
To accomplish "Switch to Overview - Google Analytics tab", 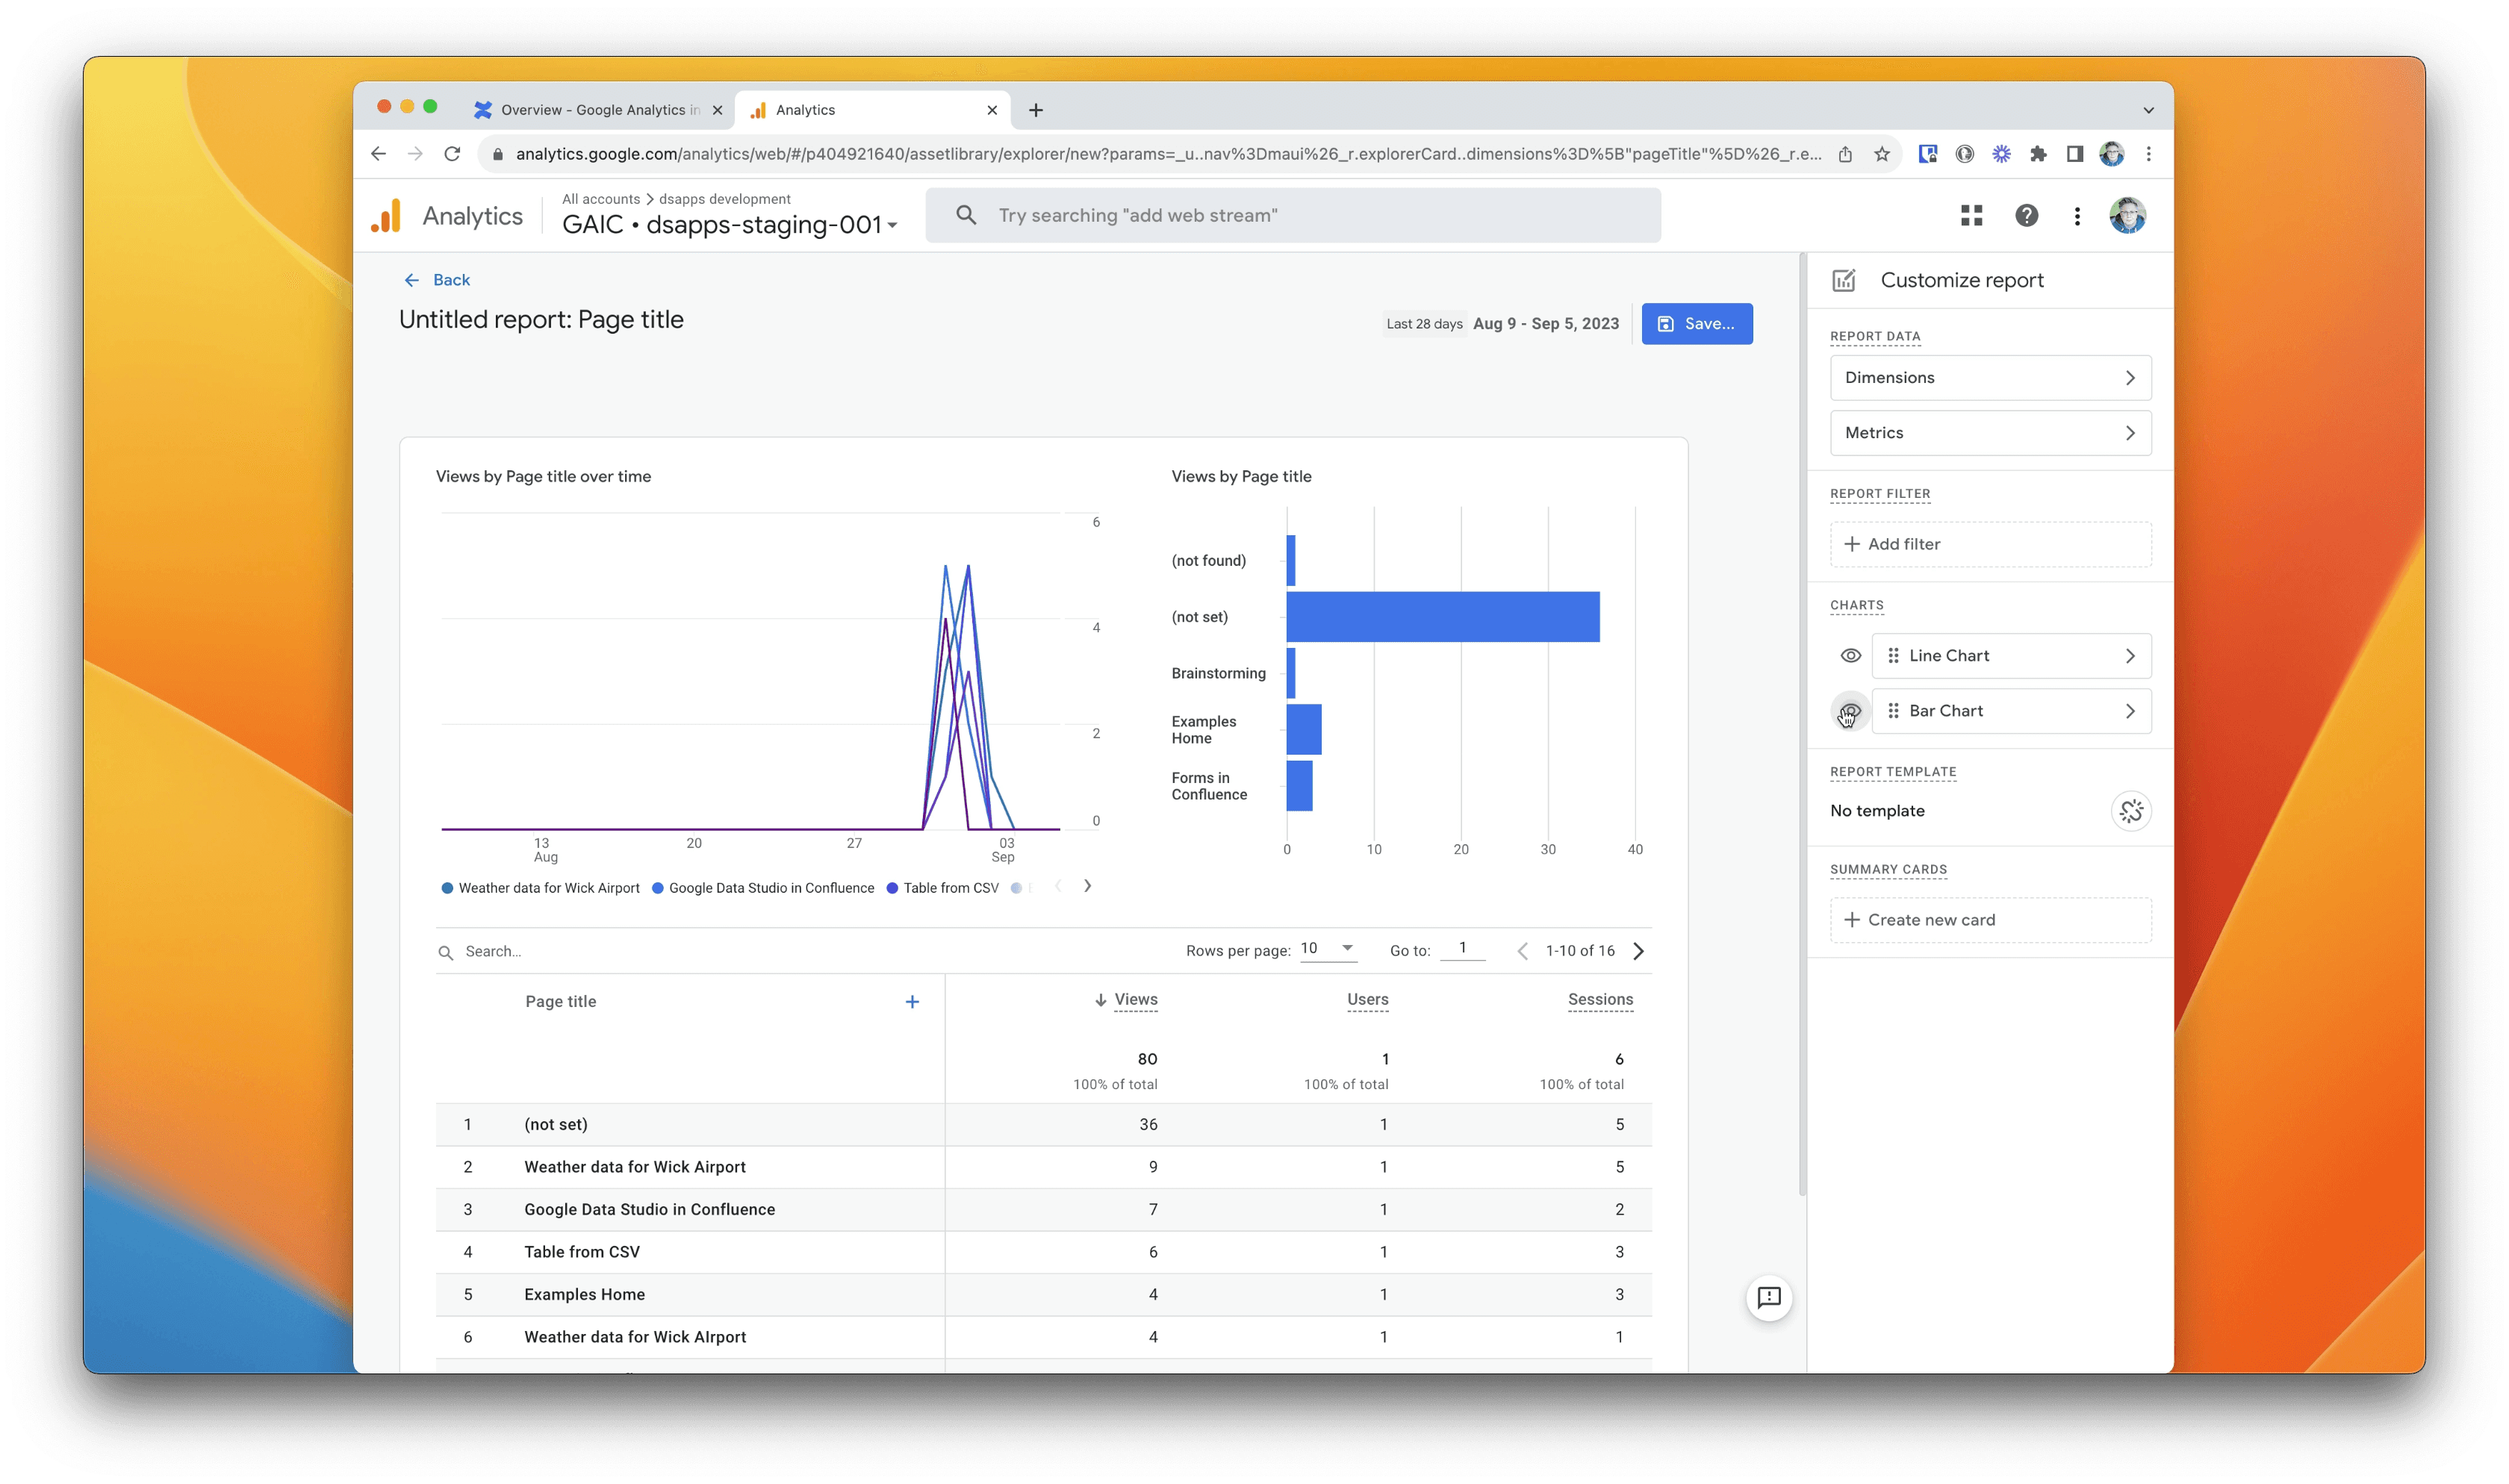I will [598, 110].
